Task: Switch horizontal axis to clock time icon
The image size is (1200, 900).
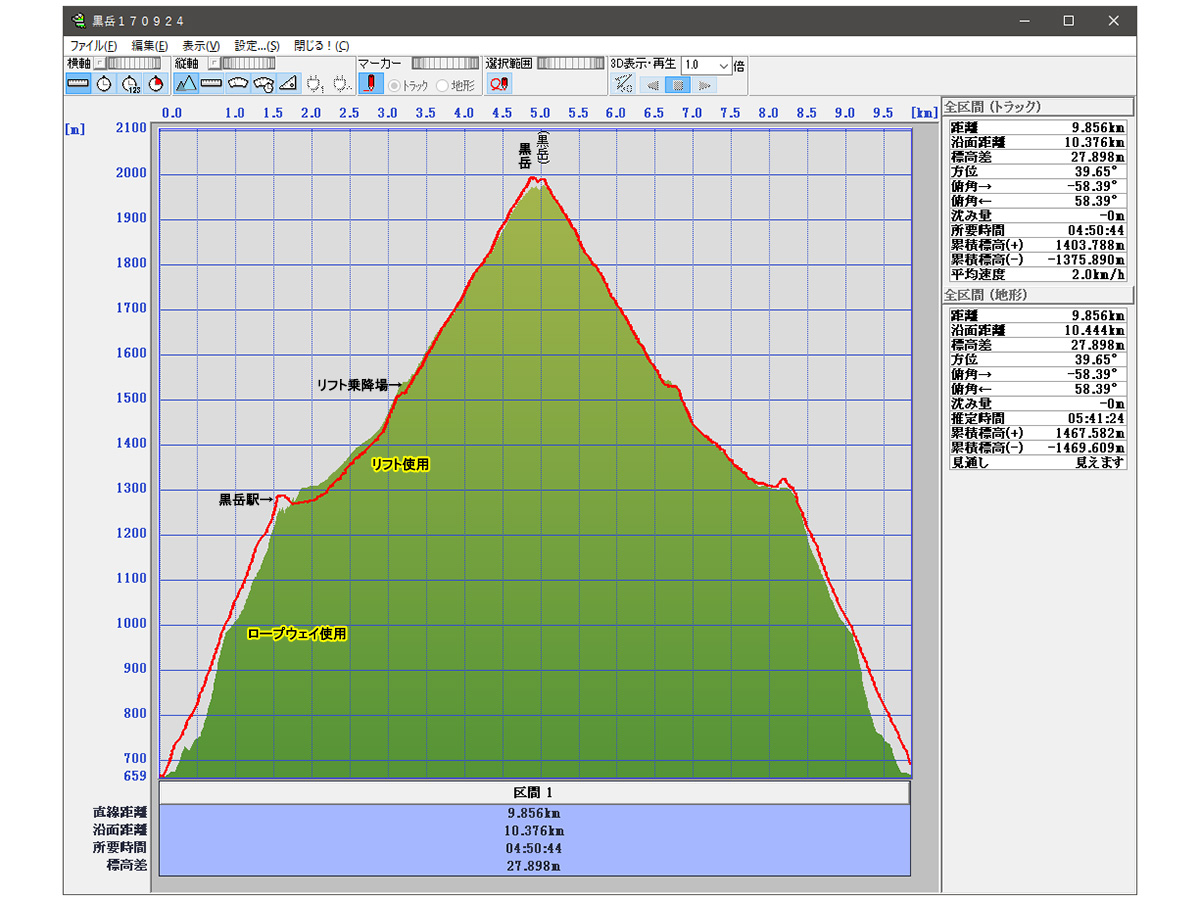Action: click(x=105, y=84)
